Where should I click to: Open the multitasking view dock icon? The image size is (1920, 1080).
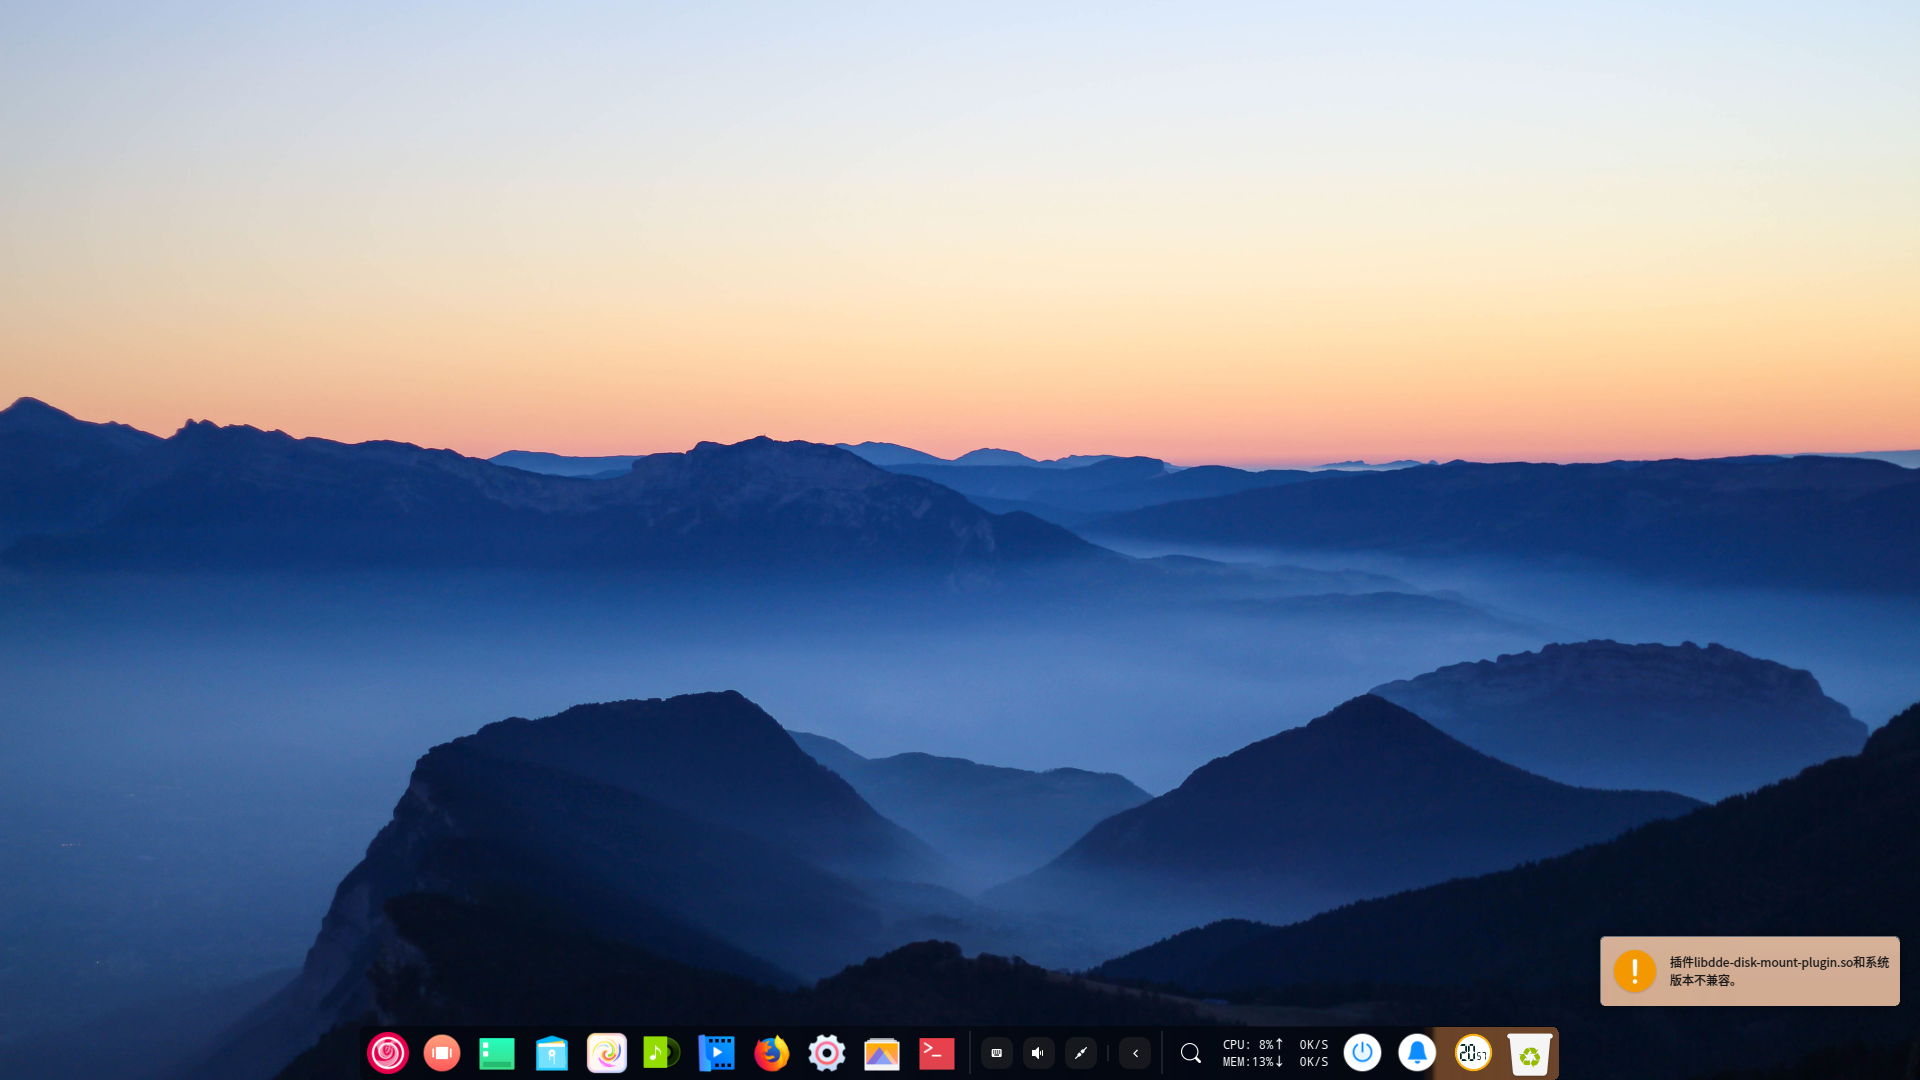click(442, 1053)
